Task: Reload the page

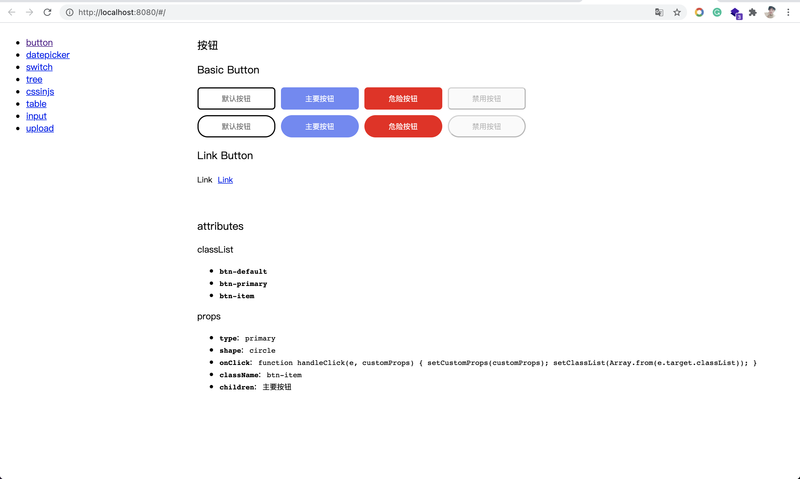Action: click(x=47, y=12)
